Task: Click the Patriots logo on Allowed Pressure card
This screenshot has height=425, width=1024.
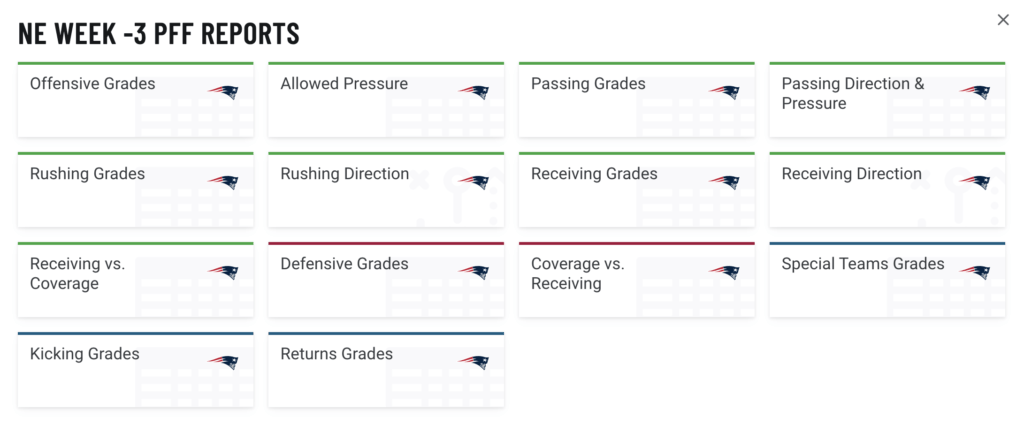Action: (x=474, y=92)
